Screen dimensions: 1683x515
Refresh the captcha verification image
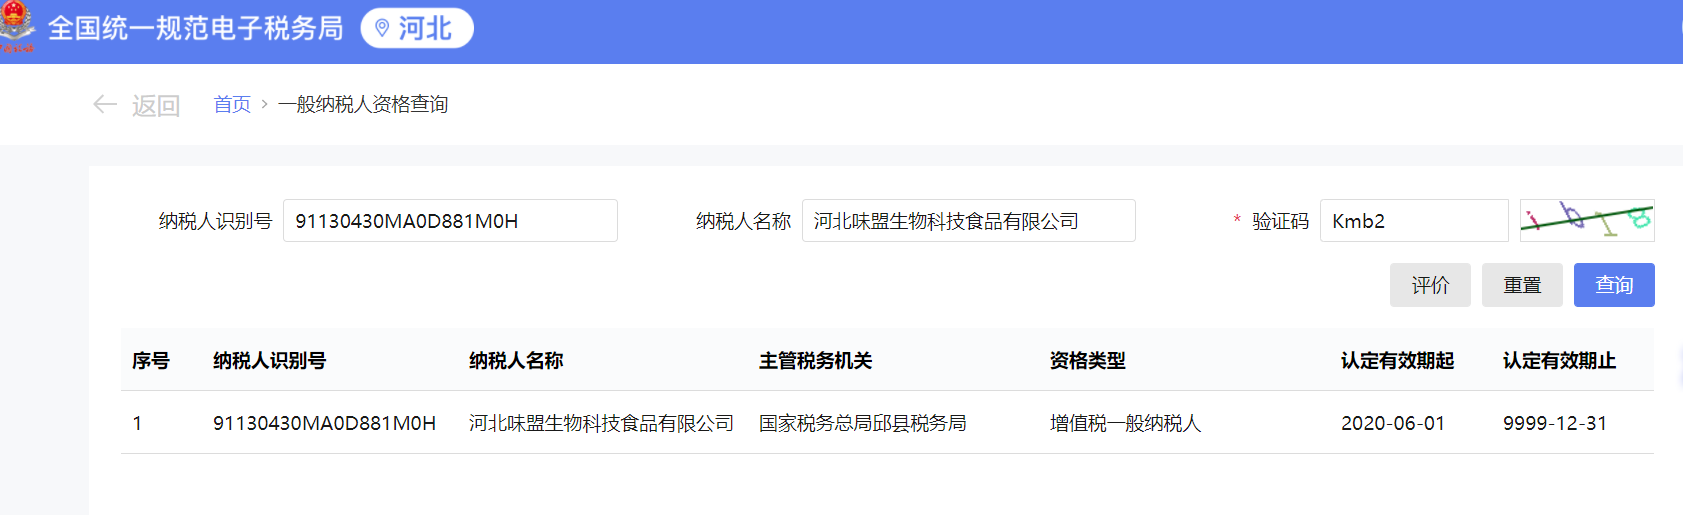pos(1586,220)
